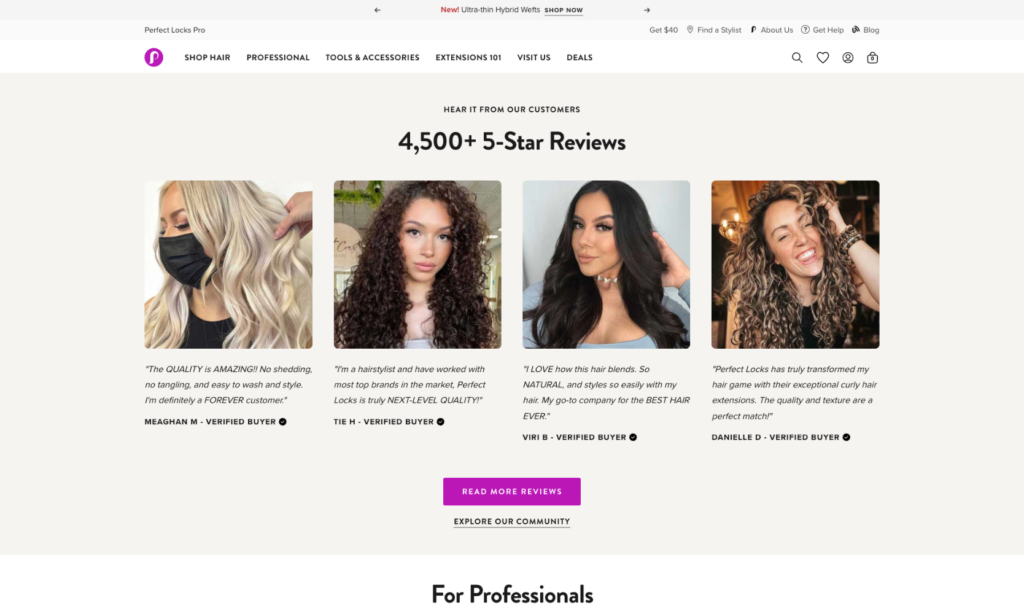The image size is (1024, 614).
Task: Open the shopping bag cart icon
Action: click(x=872, y=57)
